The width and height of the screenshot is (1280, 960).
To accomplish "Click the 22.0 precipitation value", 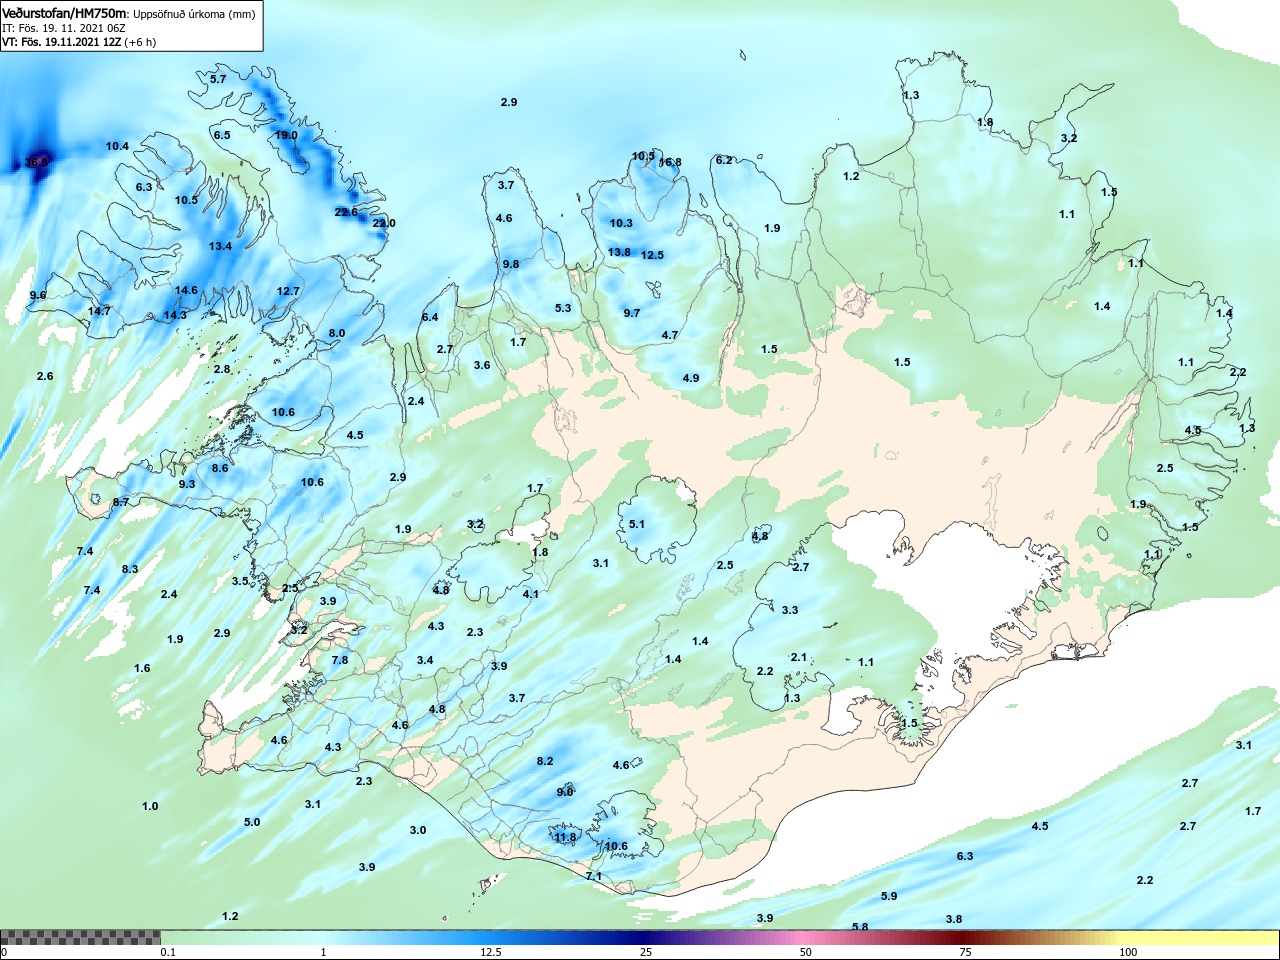I will click(x=384, y=223).
